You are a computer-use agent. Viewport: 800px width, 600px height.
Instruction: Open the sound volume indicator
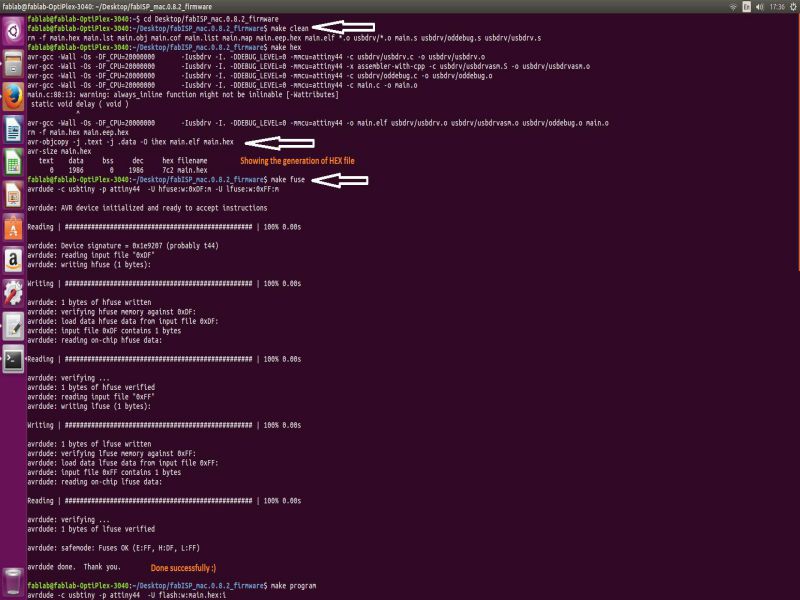coord(760,7)
